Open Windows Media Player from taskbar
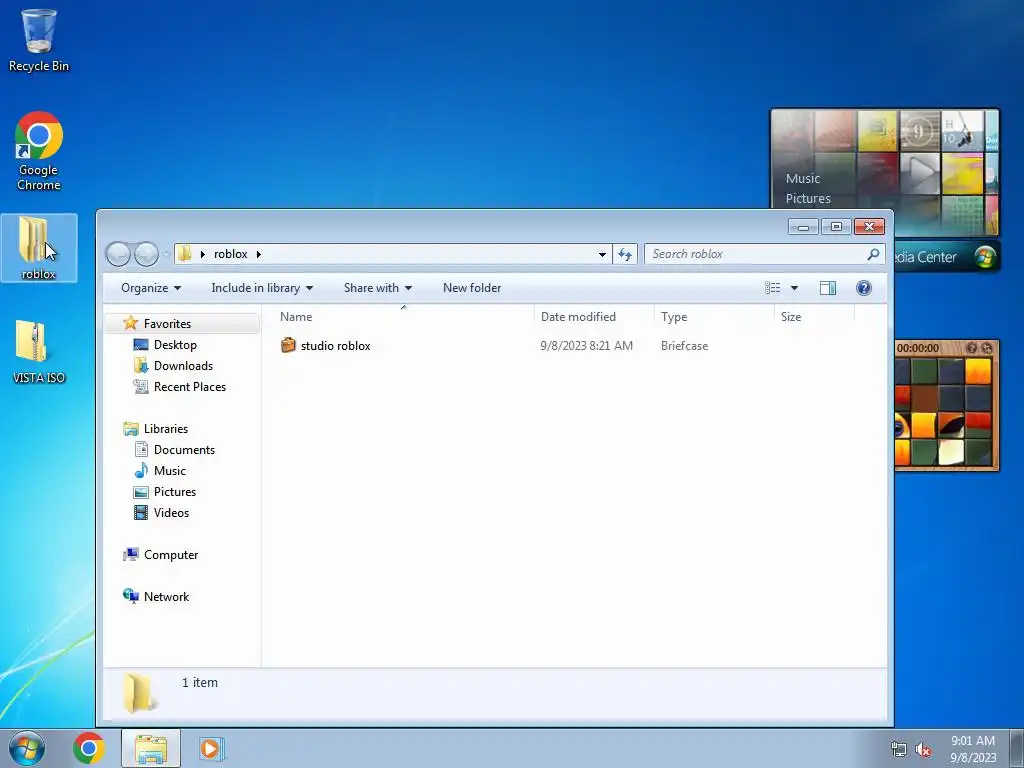Image resolution: width=1024 pixels, height=768 pixels. [x=211, y=748]
